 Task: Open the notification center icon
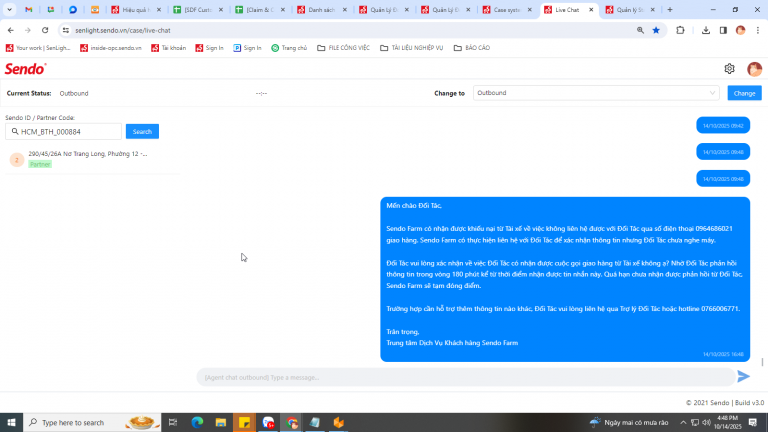coord(753,422)
